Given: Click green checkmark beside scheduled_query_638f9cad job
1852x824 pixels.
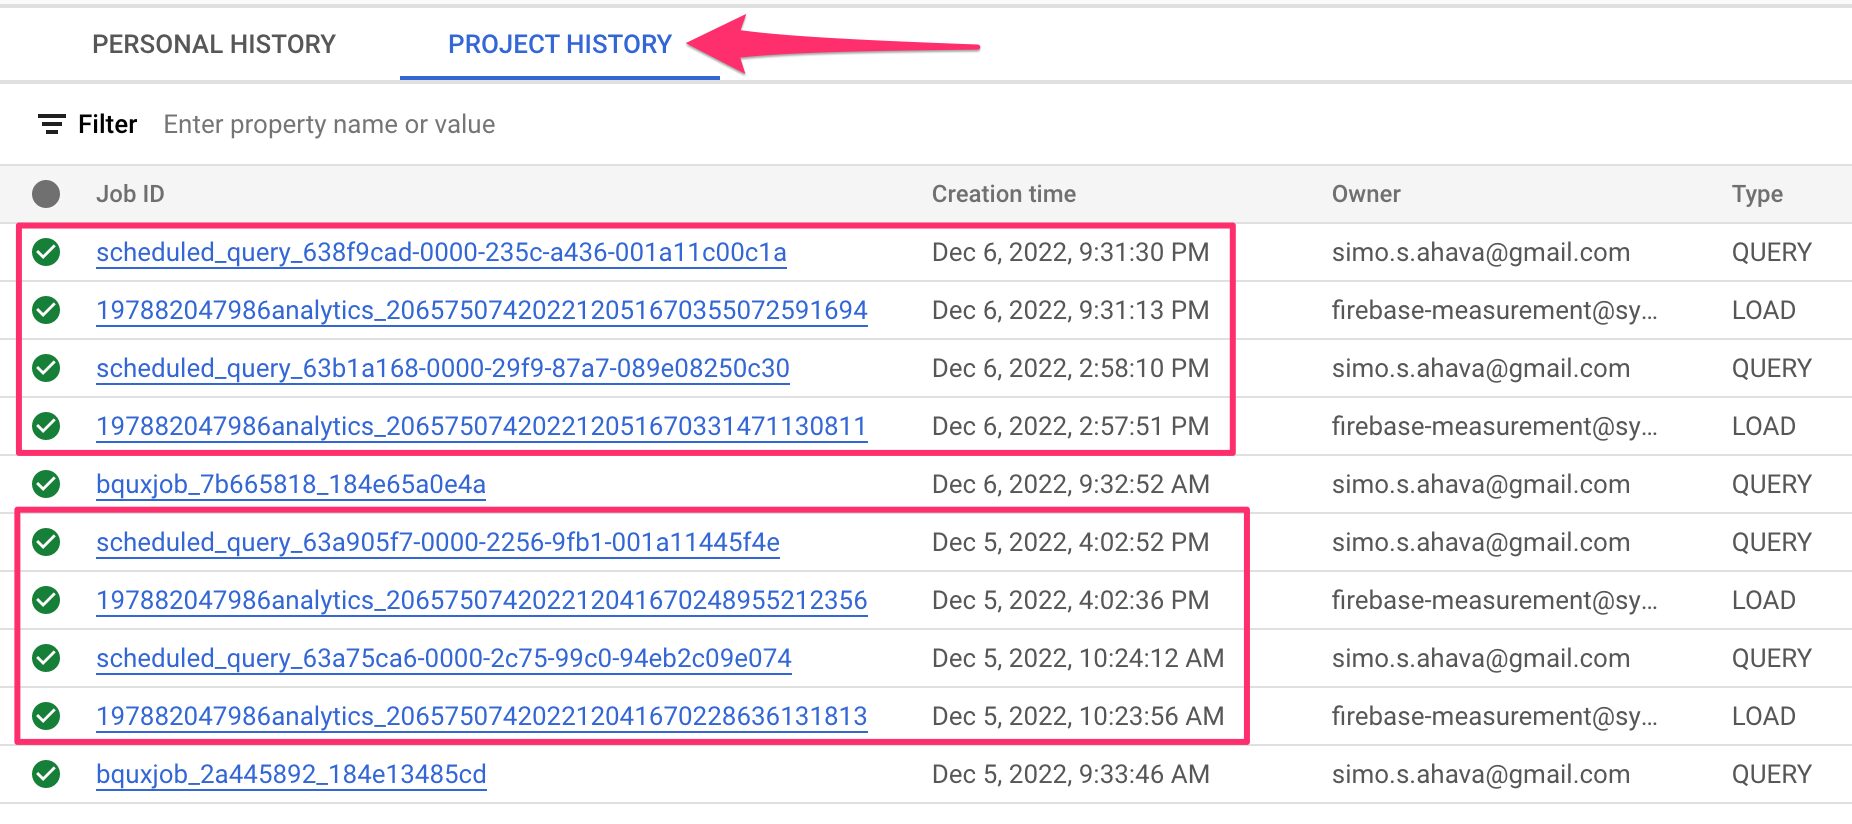Looking at the screenshot, I should click(x=46, y=252).
